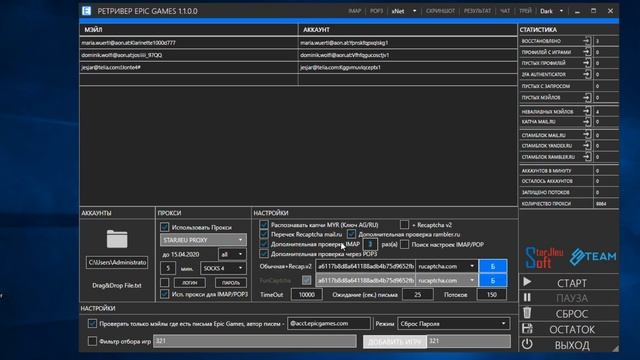Enable the + Recaptcha v2 checkbox
Viewport: 640px width, 360px height.
404,224
